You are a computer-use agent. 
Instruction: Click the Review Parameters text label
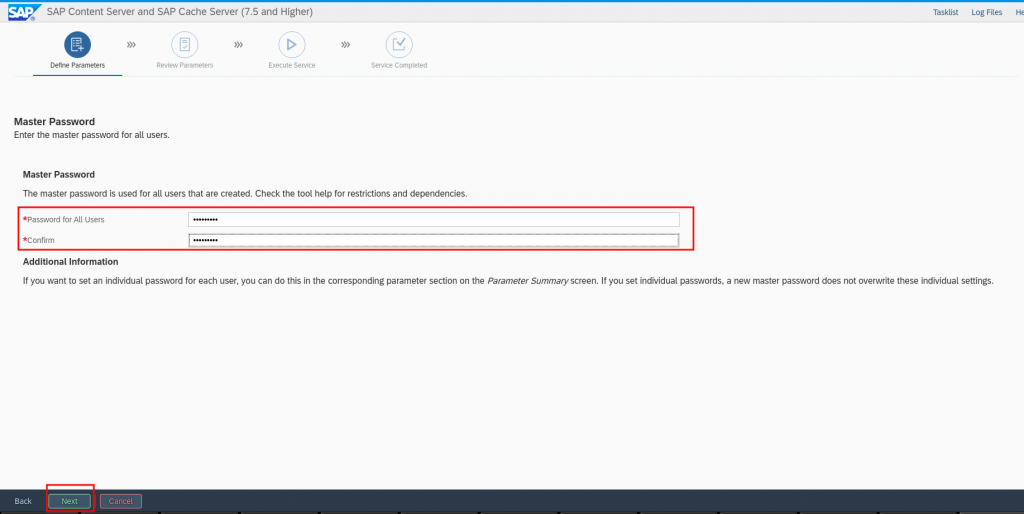pyautogui.click(x=184, y=65)
